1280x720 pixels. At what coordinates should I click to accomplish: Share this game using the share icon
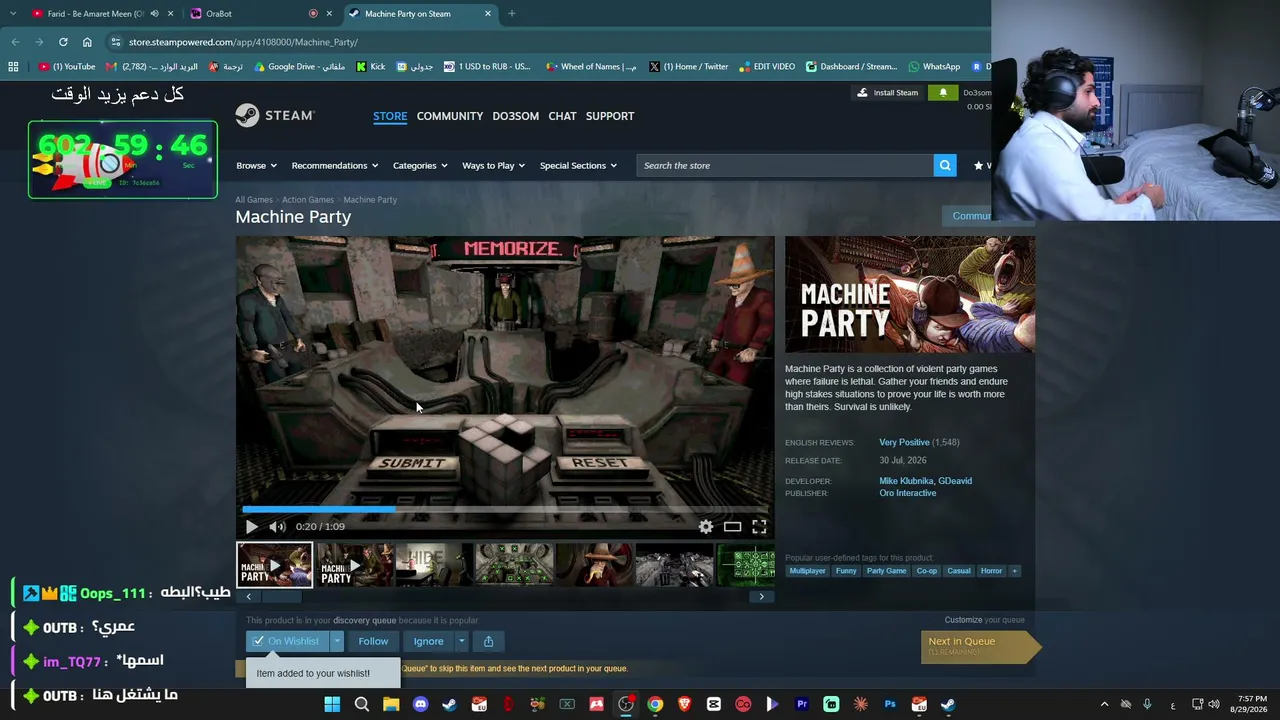[488, 641]
